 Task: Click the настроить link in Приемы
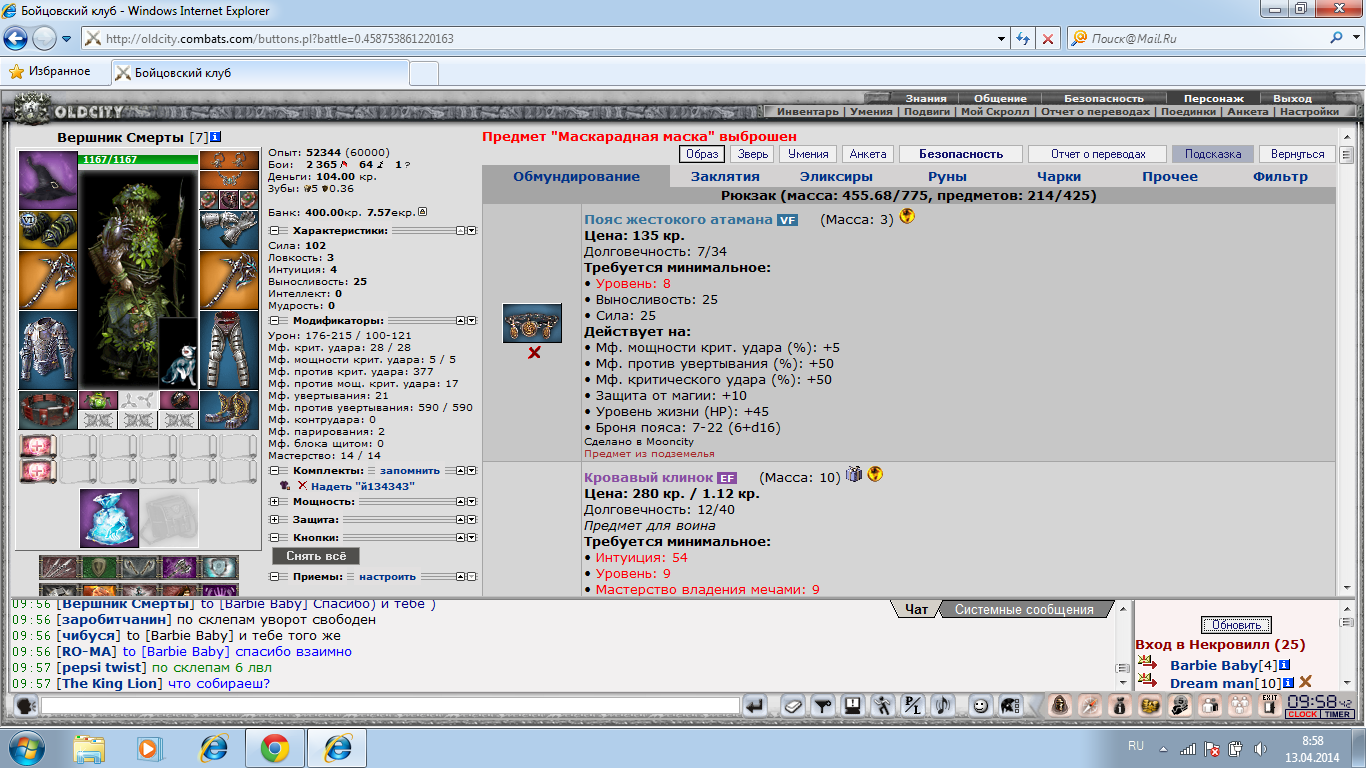[387, 576]
